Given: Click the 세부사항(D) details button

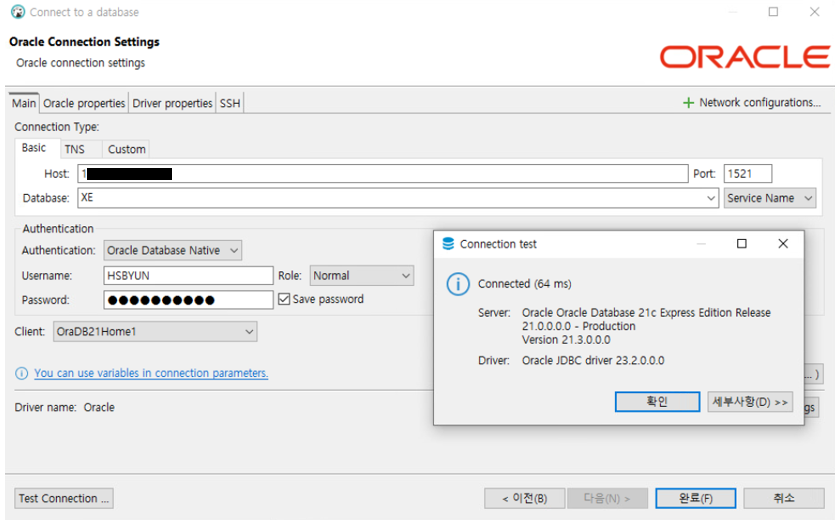Looking at the screenshot, I should pos(750,402).
